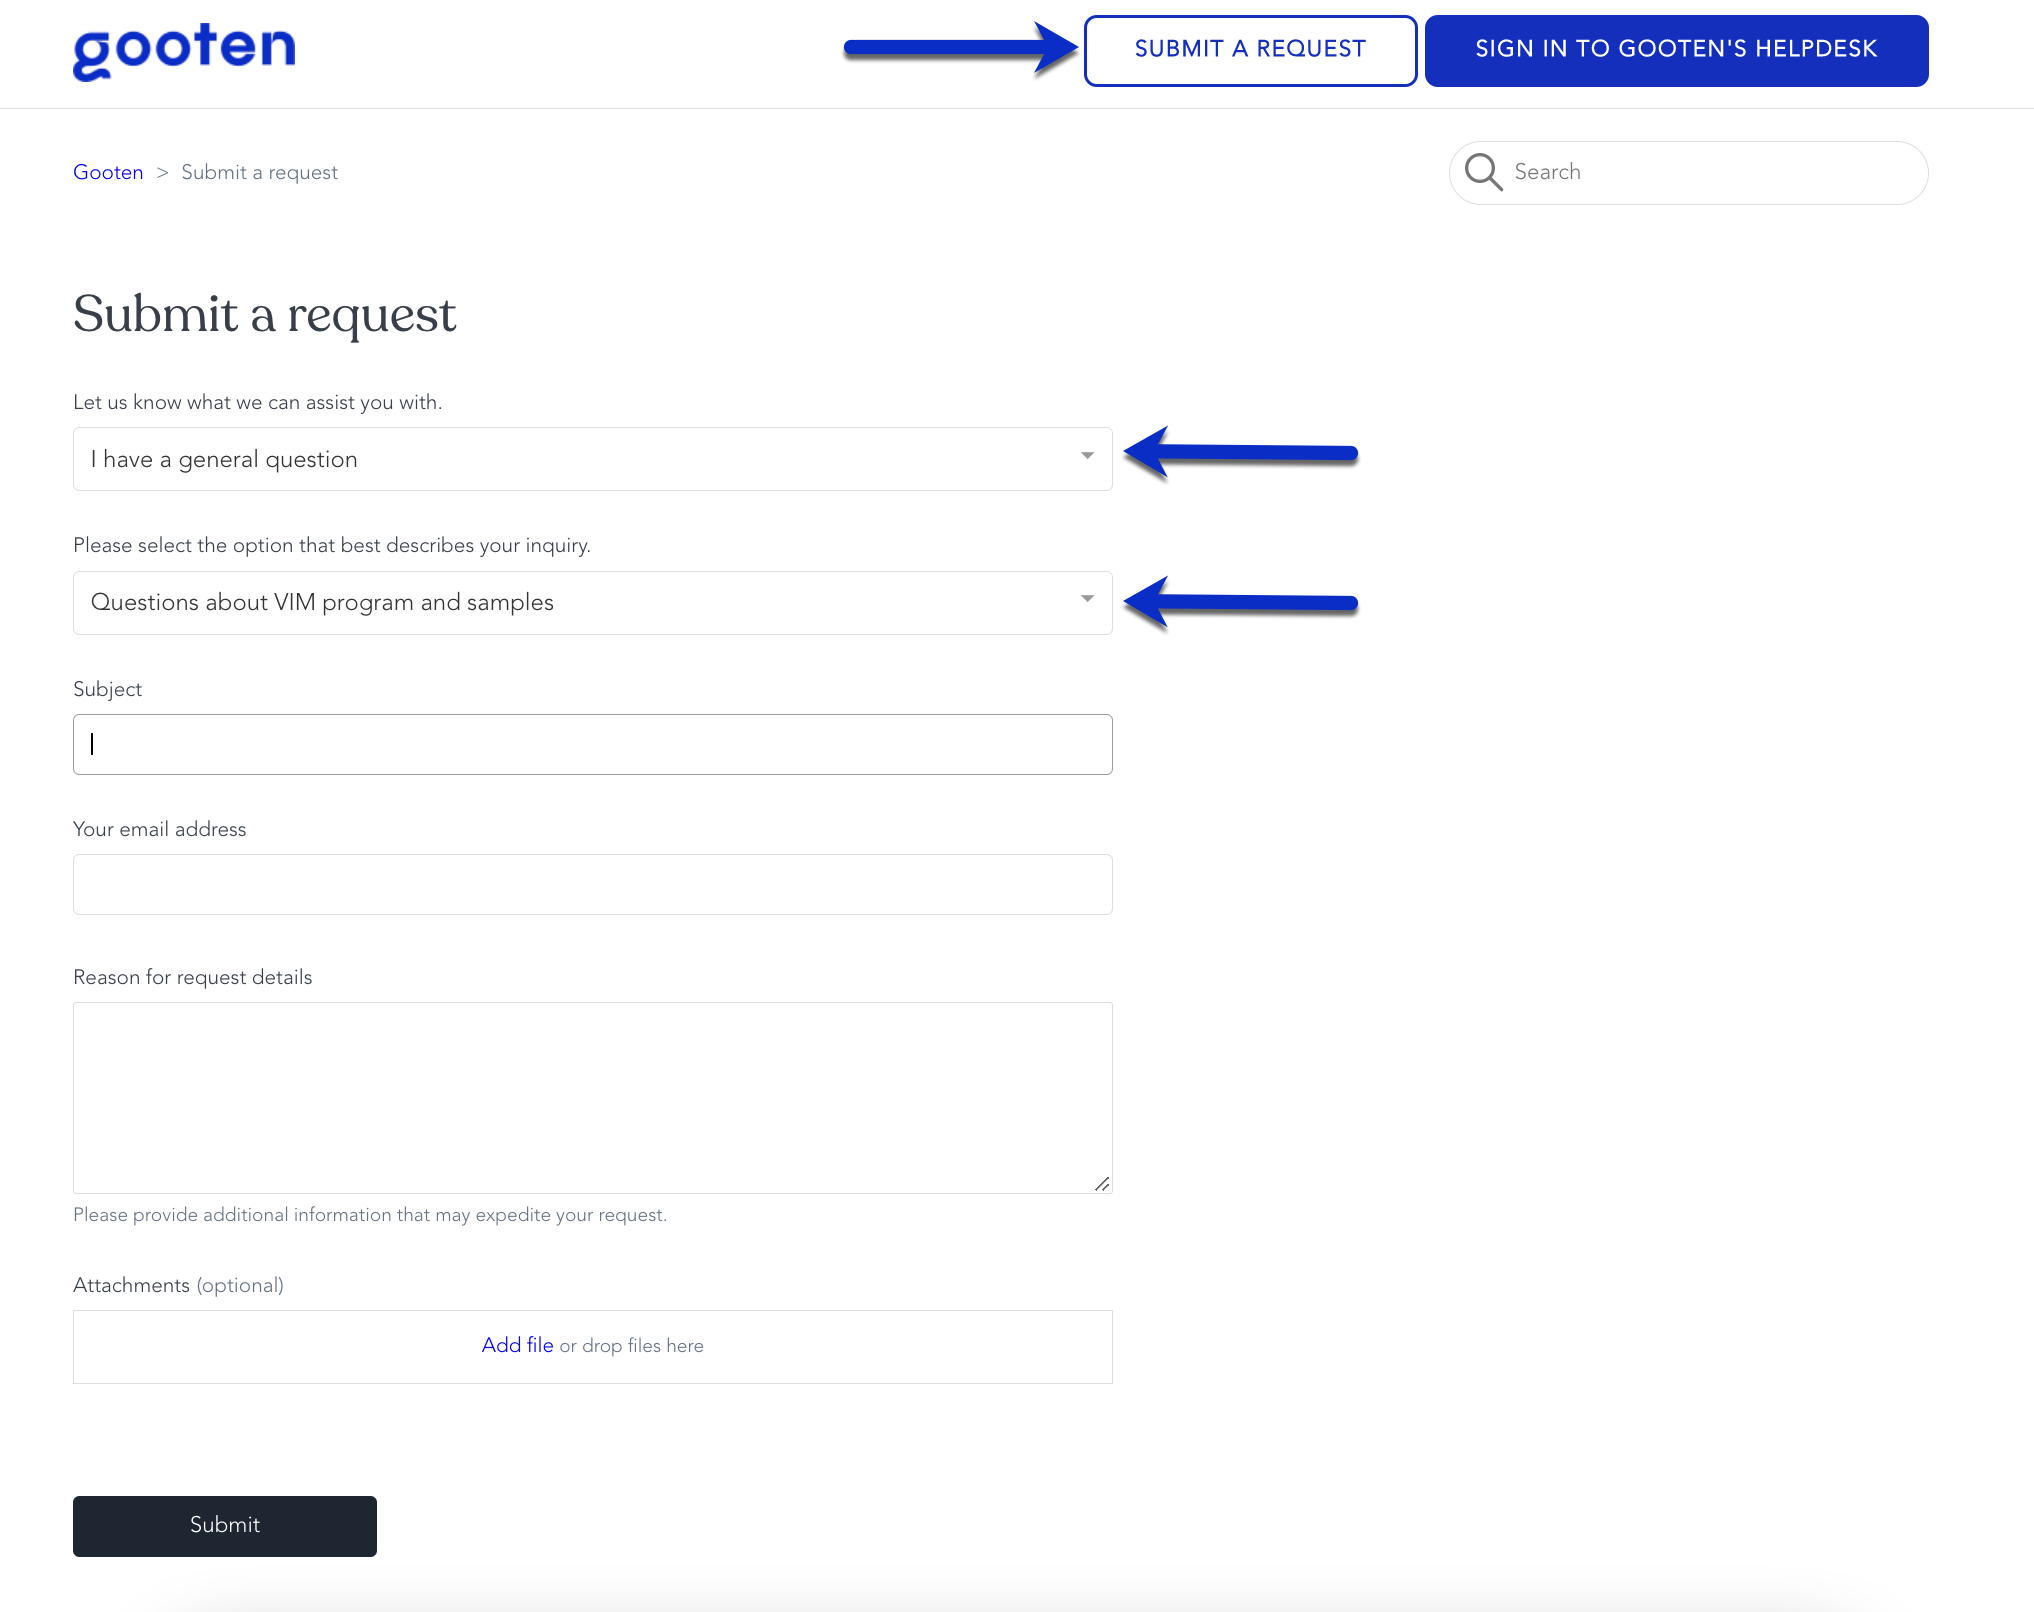Click Sign in to Gooten's Helpdesk
Image resolution: width=2034 pixels, height=1612 pixels.
(1676, 50)
